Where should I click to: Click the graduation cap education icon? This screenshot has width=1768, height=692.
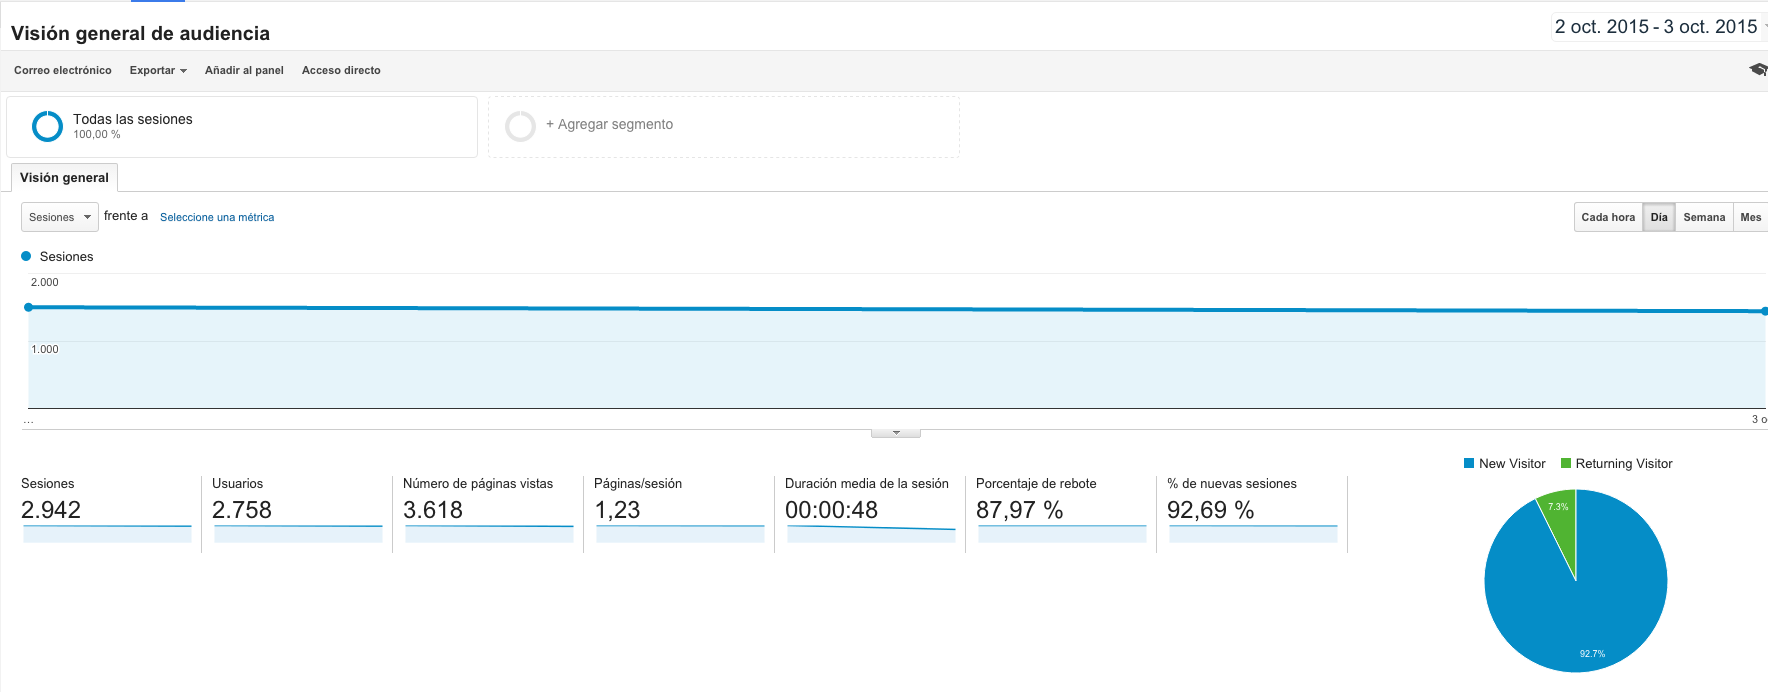[1758, 69]
